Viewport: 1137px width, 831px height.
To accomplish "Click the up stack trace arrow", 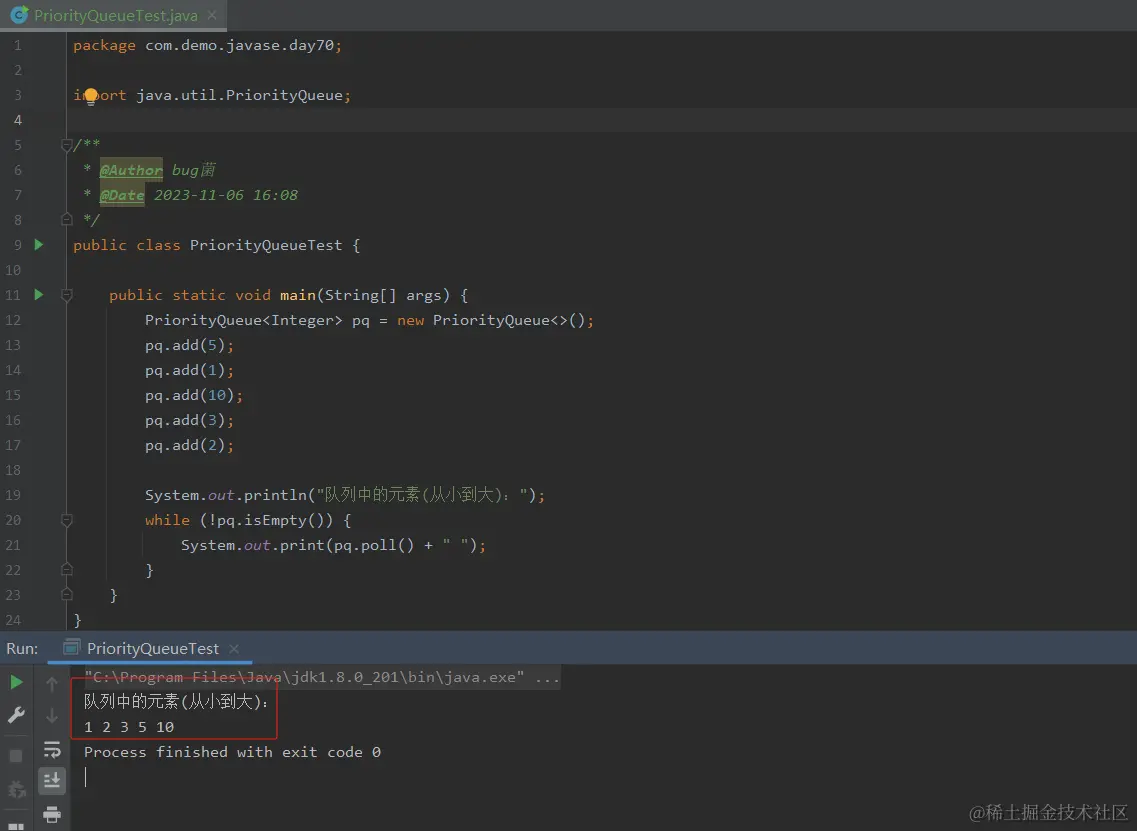I will coord(51,683).
